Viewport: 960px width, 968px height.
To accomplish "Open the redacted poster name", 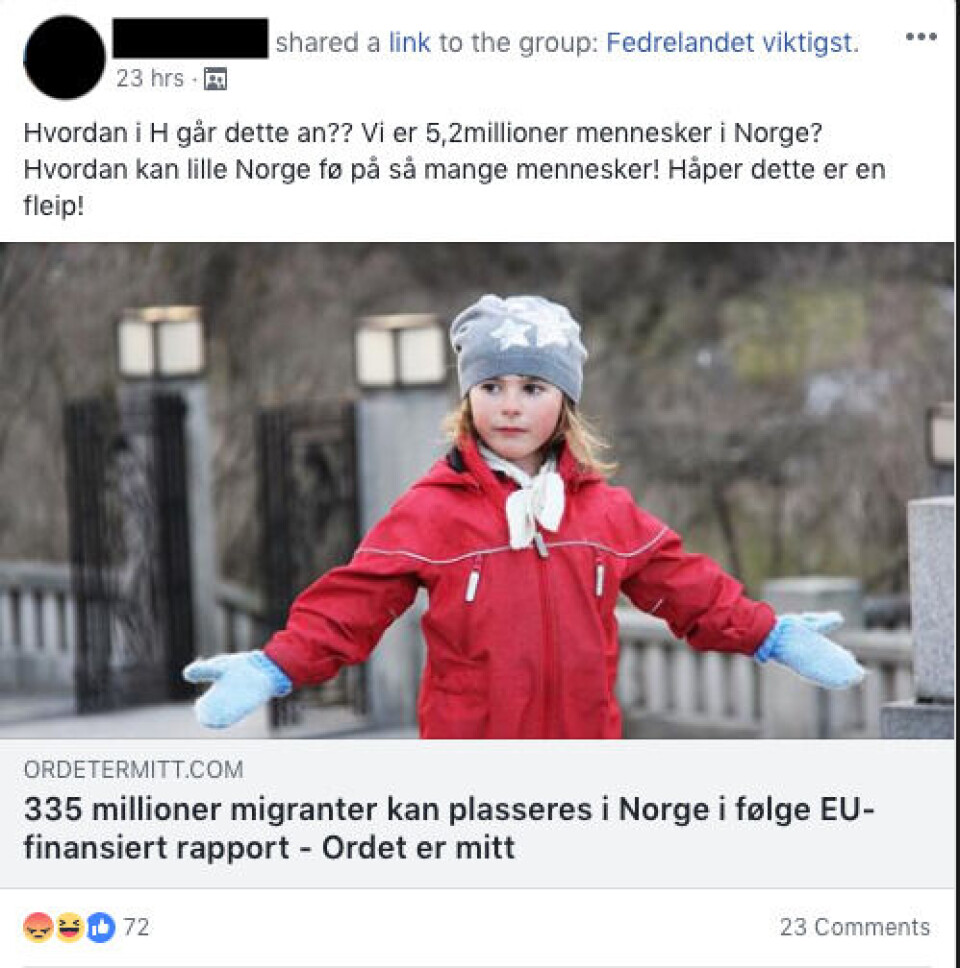I will tap(190, 38).
